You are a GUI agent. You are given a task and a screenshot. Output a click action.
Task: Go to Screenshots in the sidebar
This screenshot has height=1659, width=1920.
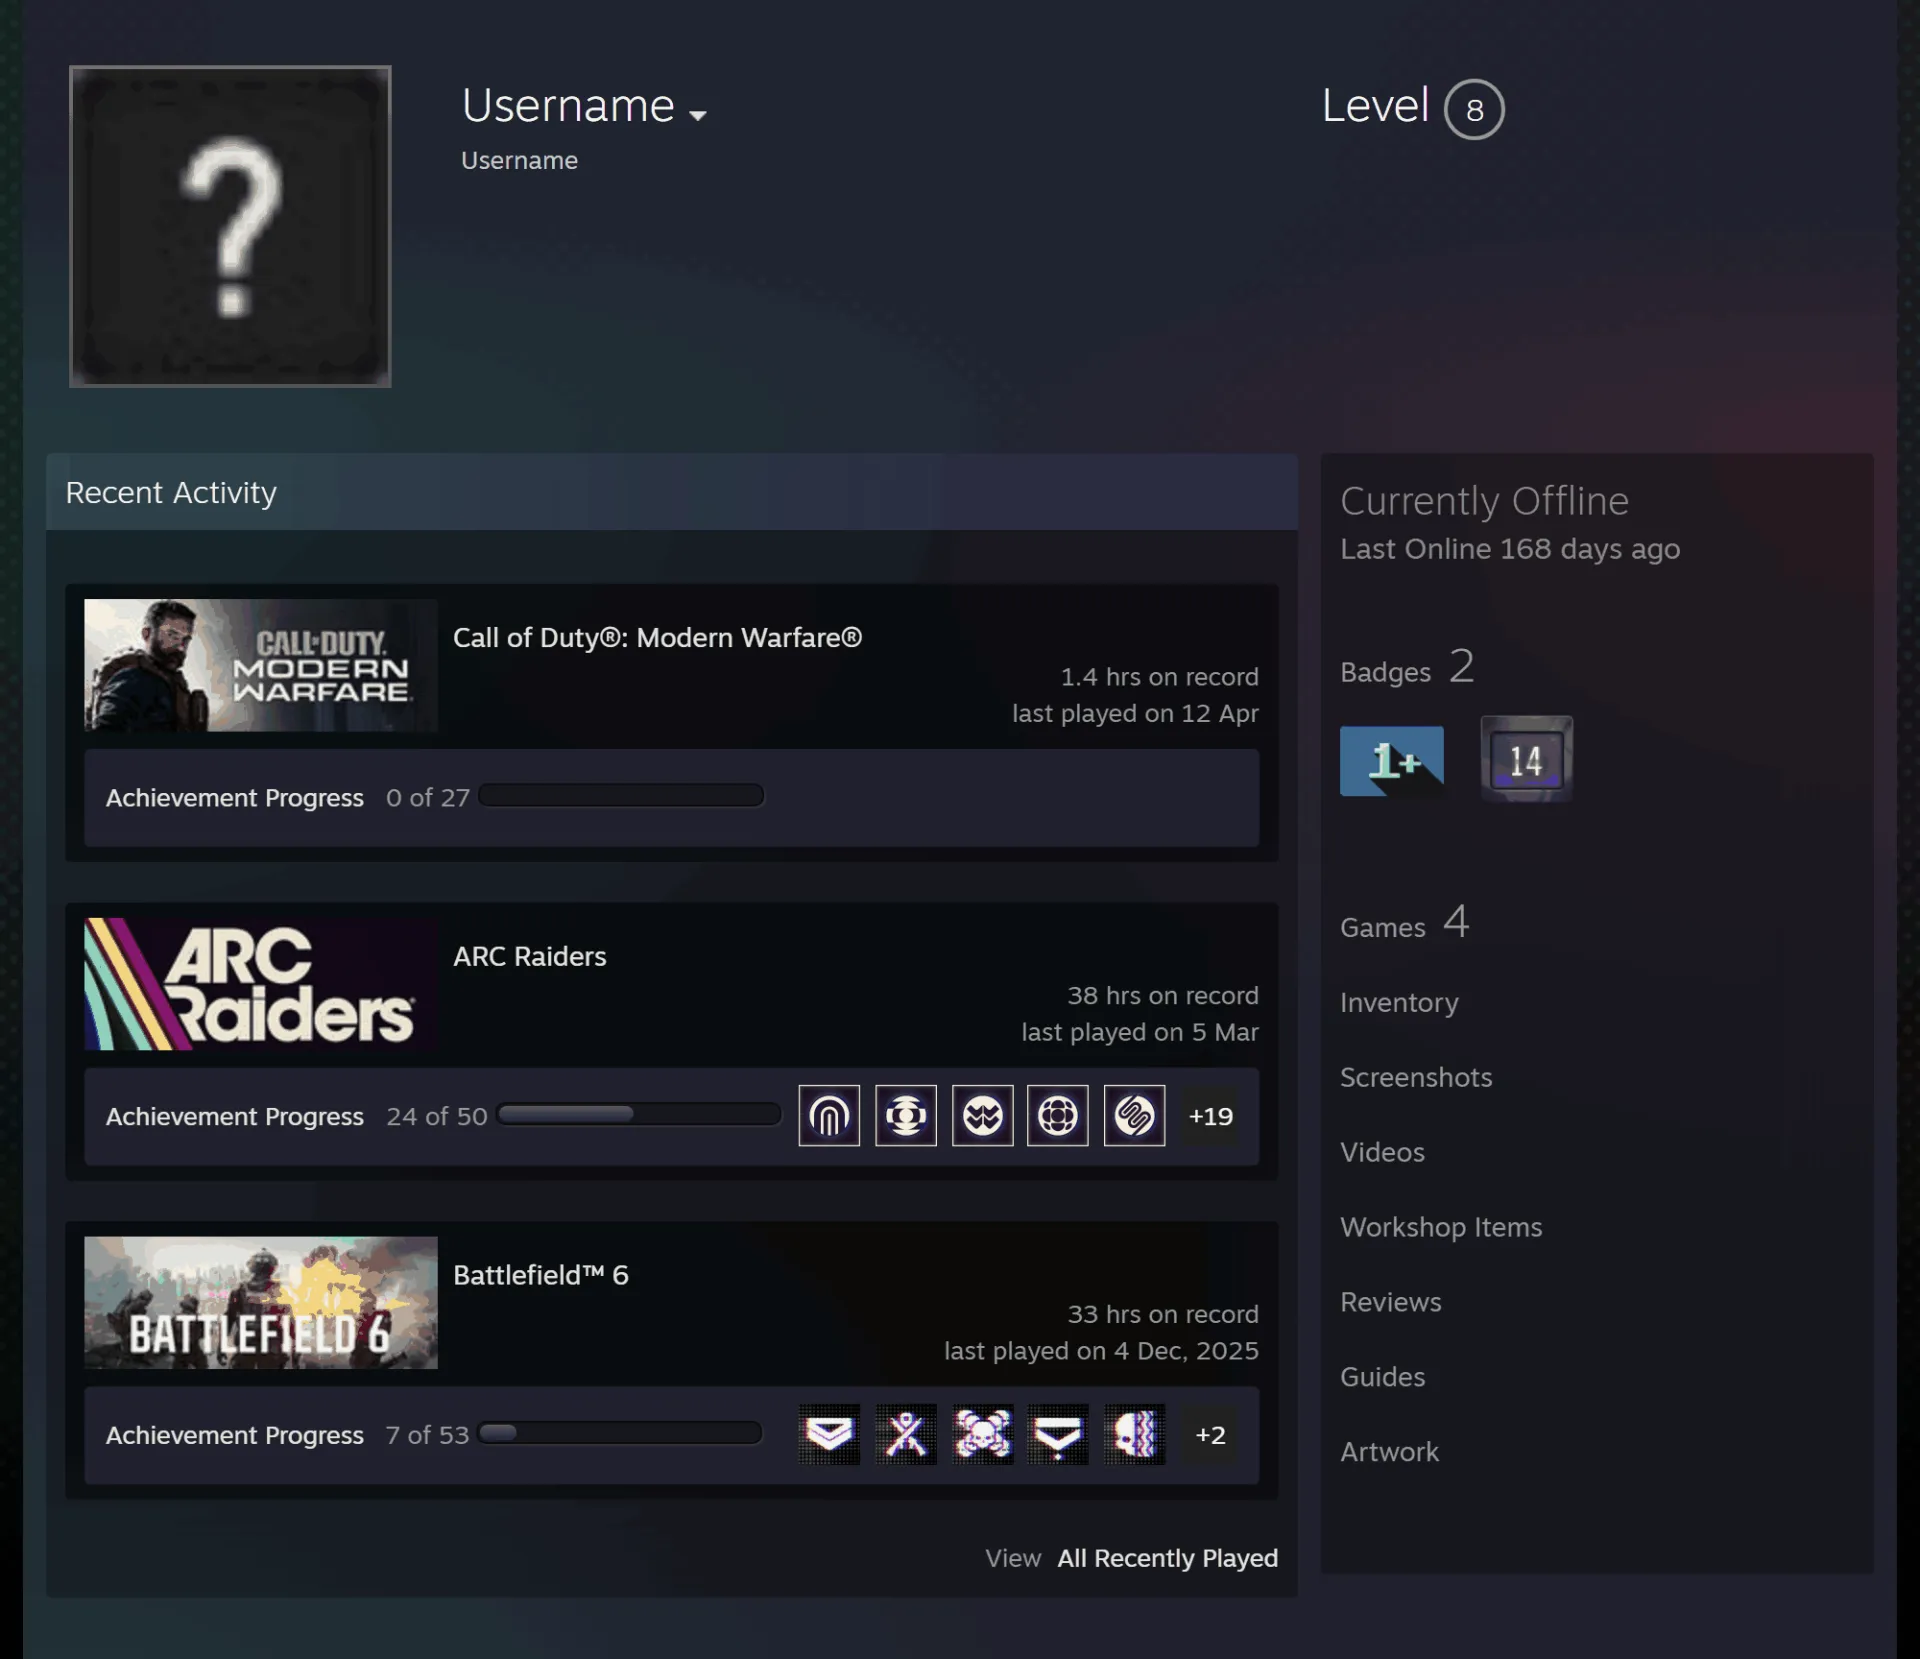[x=1416, y=1077]
